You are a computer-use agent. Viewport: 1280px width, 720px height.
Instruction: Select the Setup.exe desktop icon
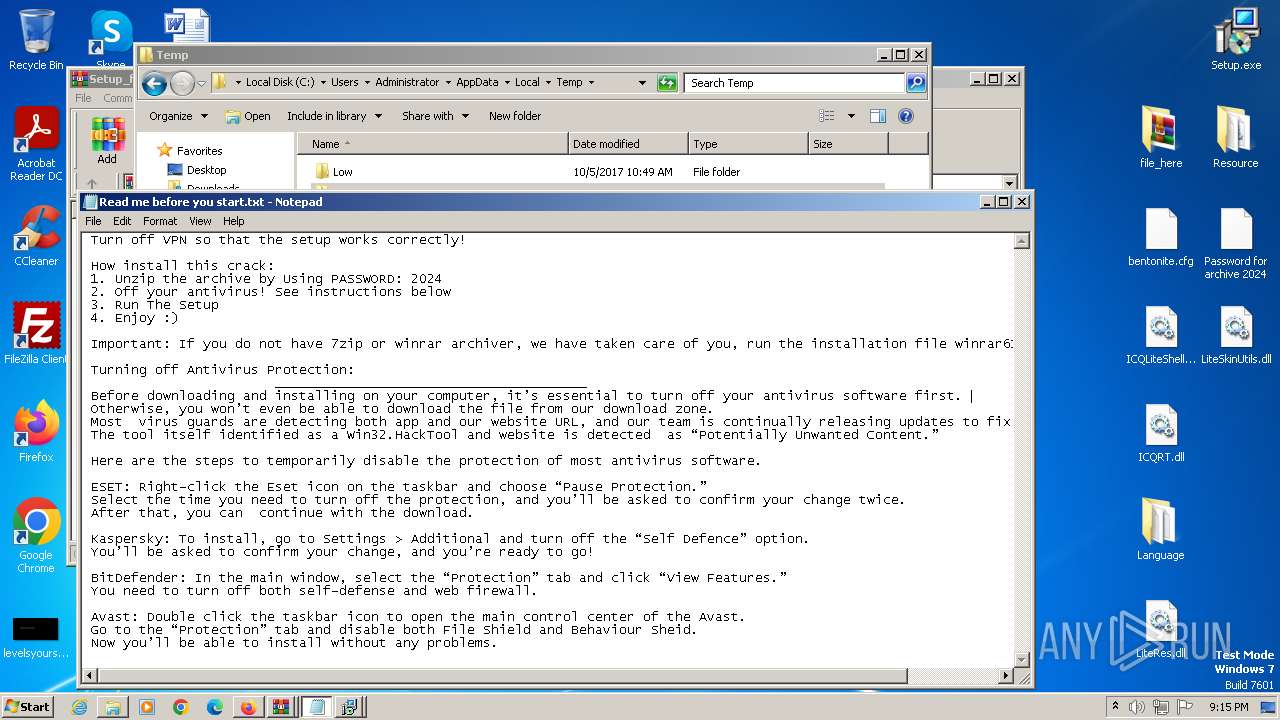click(x=1236, y=40)
